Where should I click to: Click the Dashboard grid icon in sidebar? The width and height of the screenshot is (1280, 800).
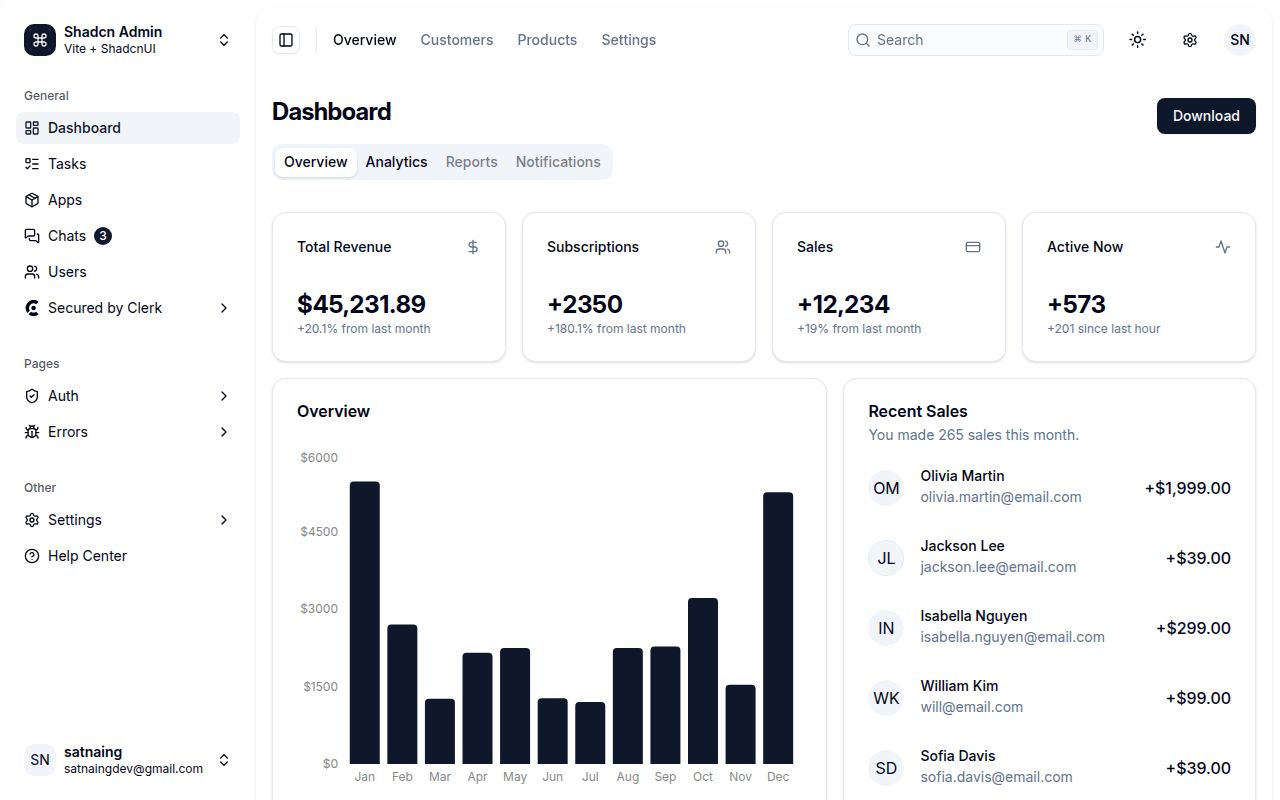(32, 128)
